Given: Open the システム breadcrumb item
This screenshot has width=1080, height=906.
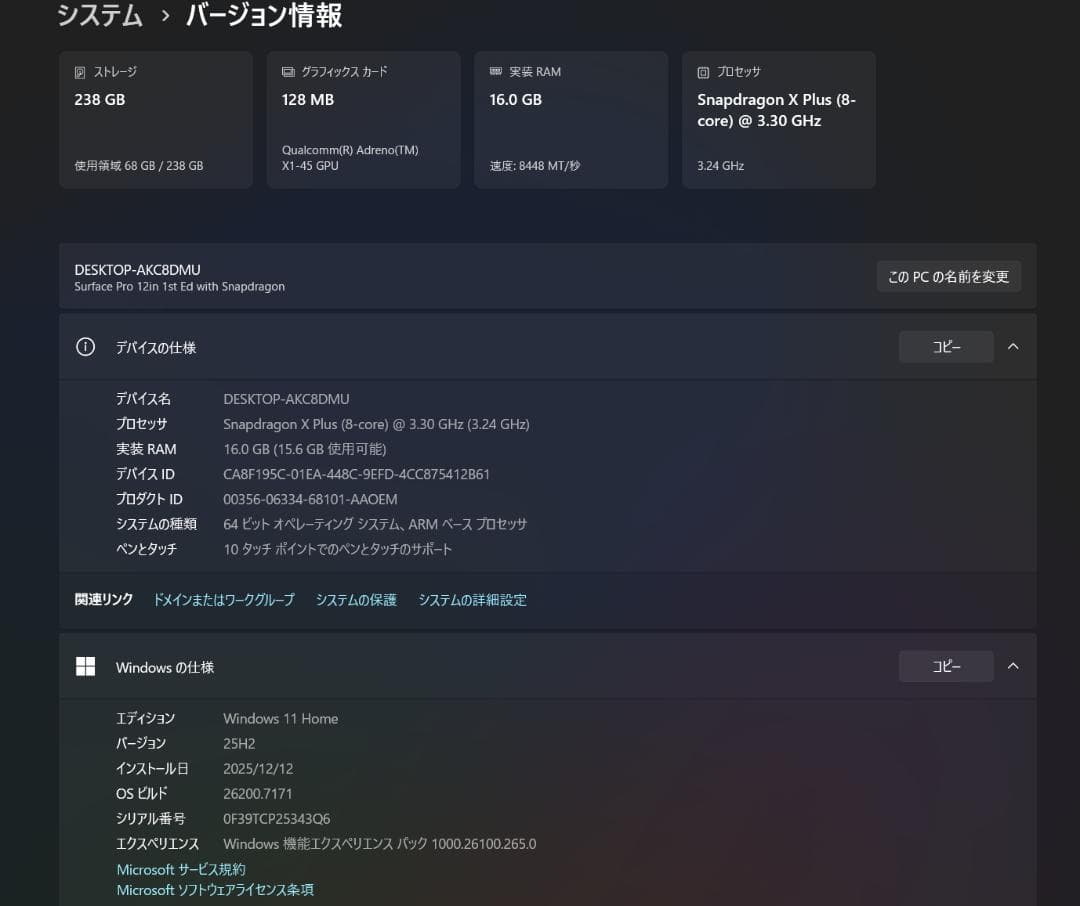Looking at the screenshot, I should tap(99, 16).
